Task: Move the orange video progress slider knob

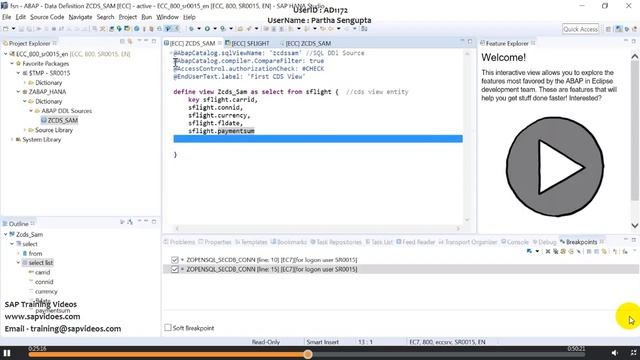Action: pyautogui.click(x=308, y=355)
